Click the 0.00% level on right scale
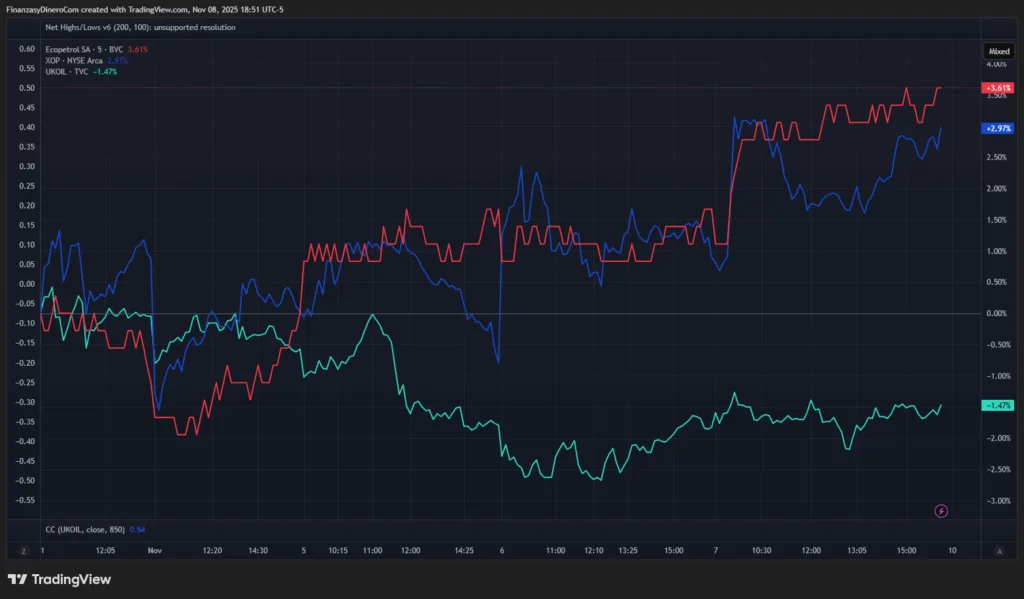Image resolution: width=1024 pixels, height=599 pixels. (997, 314)
